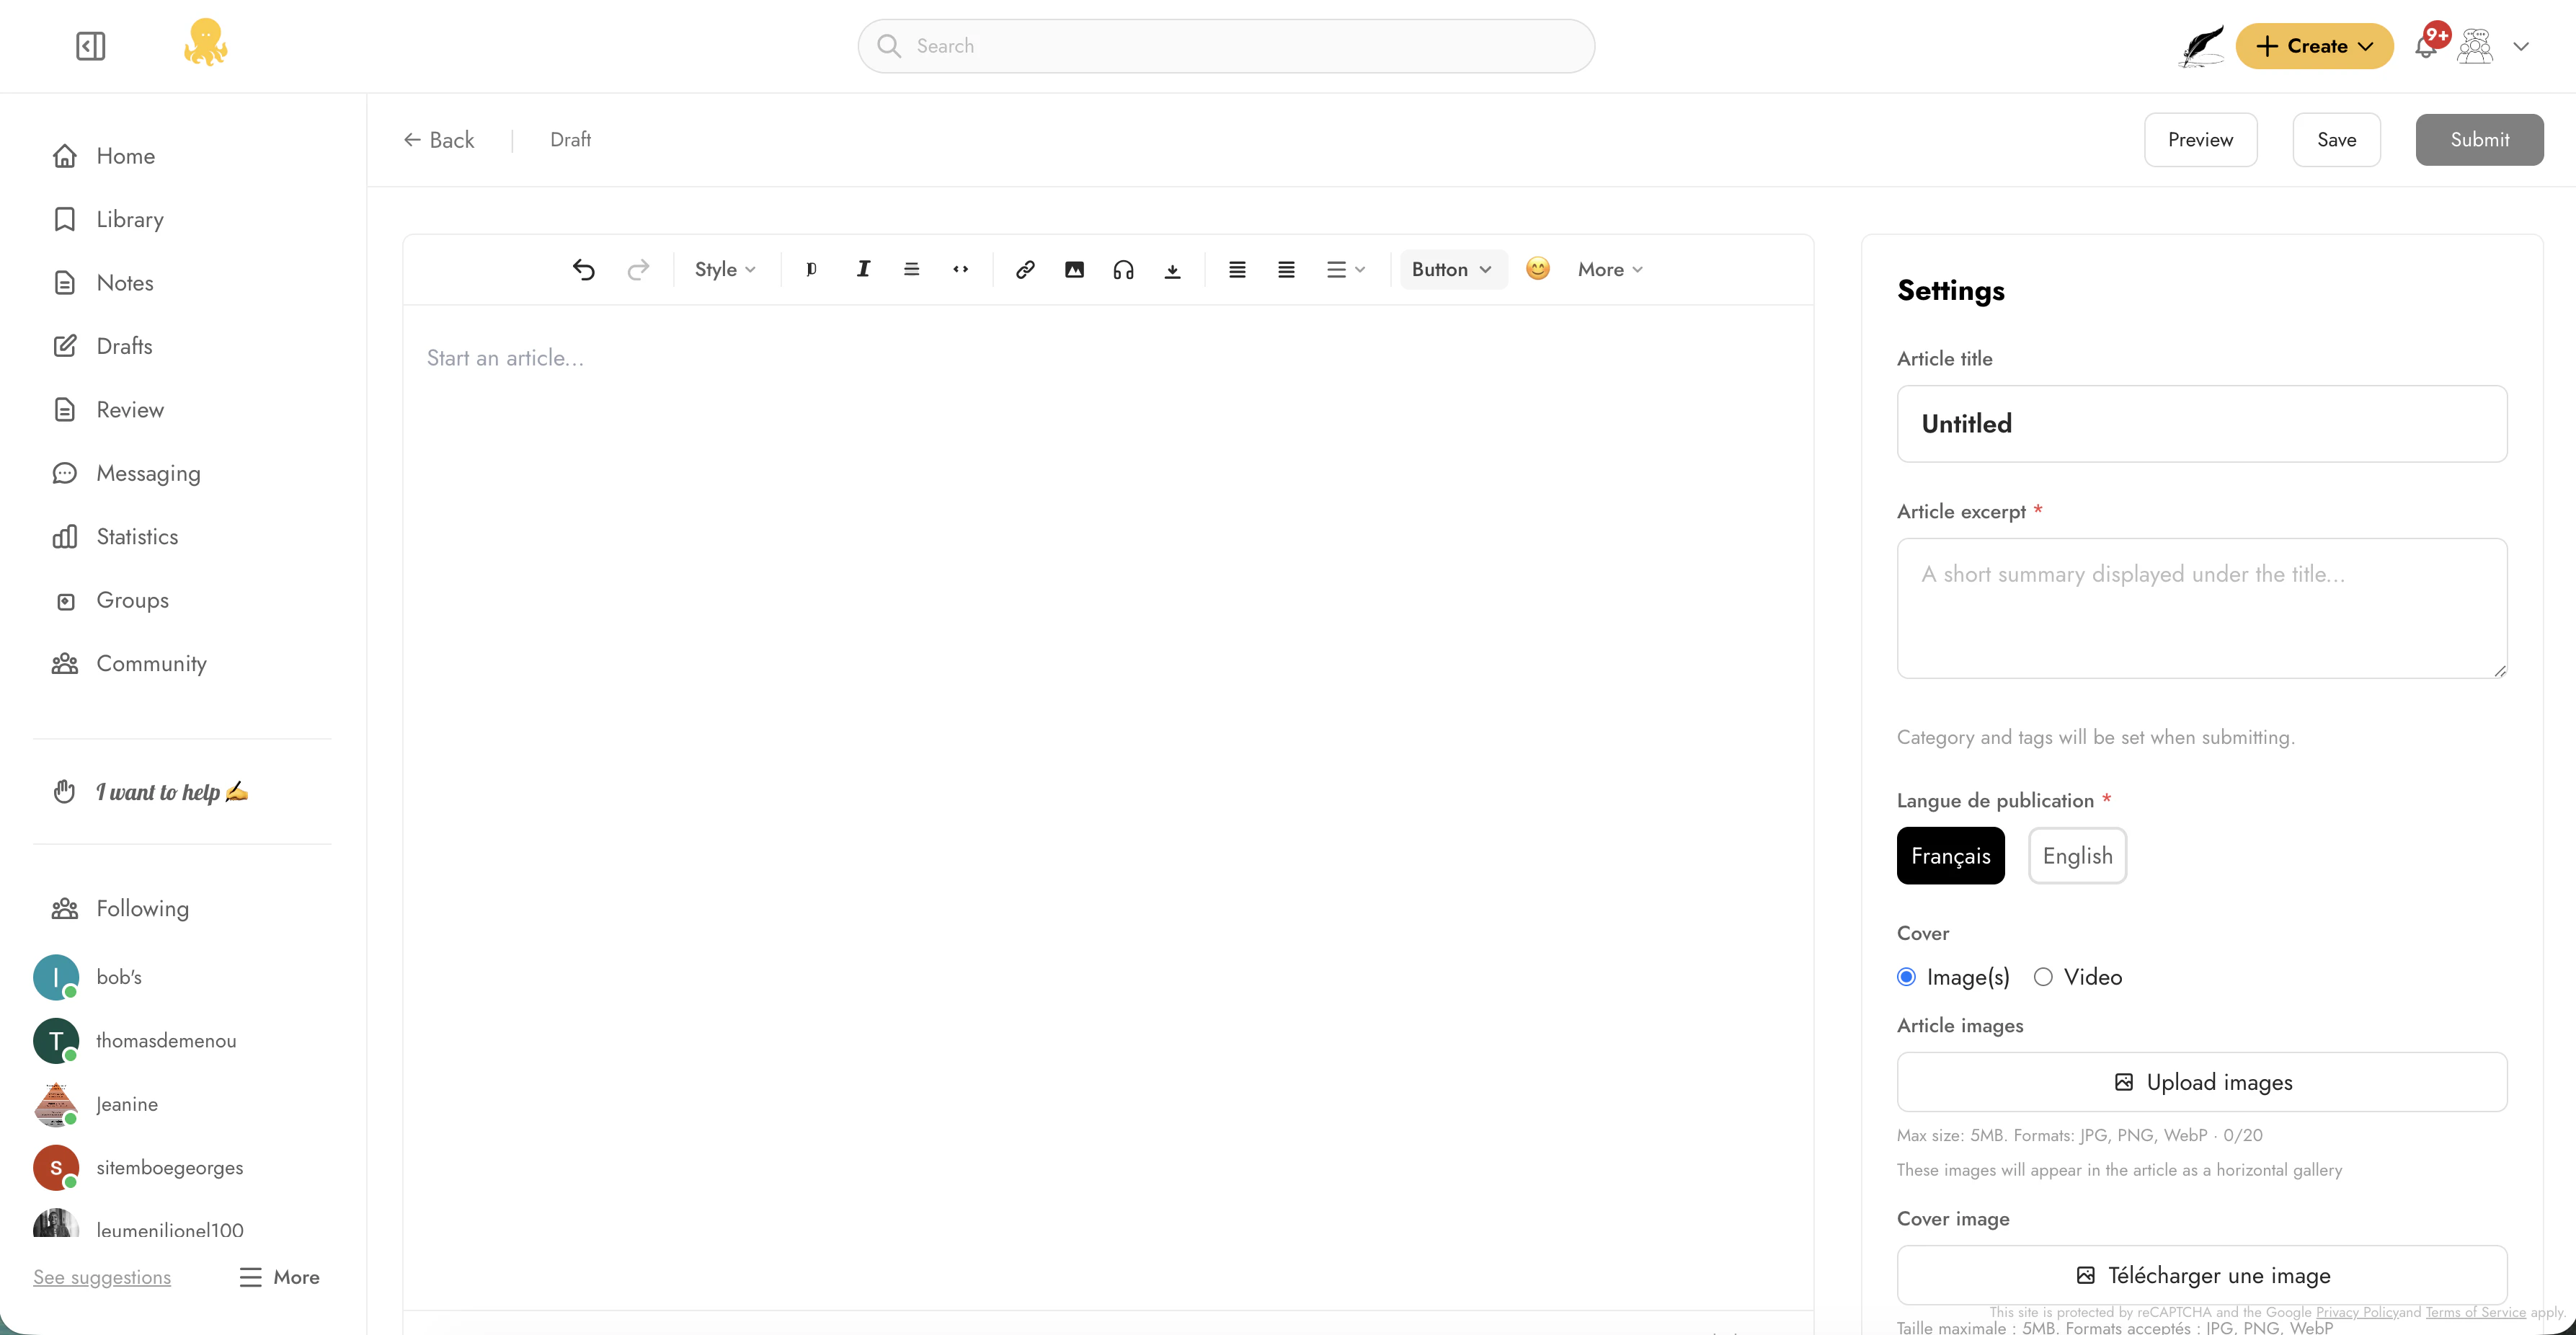This screenshot has width=2576, height=1335.
Task: Open the emoji picker smiley
Action: coord(1537,269)
